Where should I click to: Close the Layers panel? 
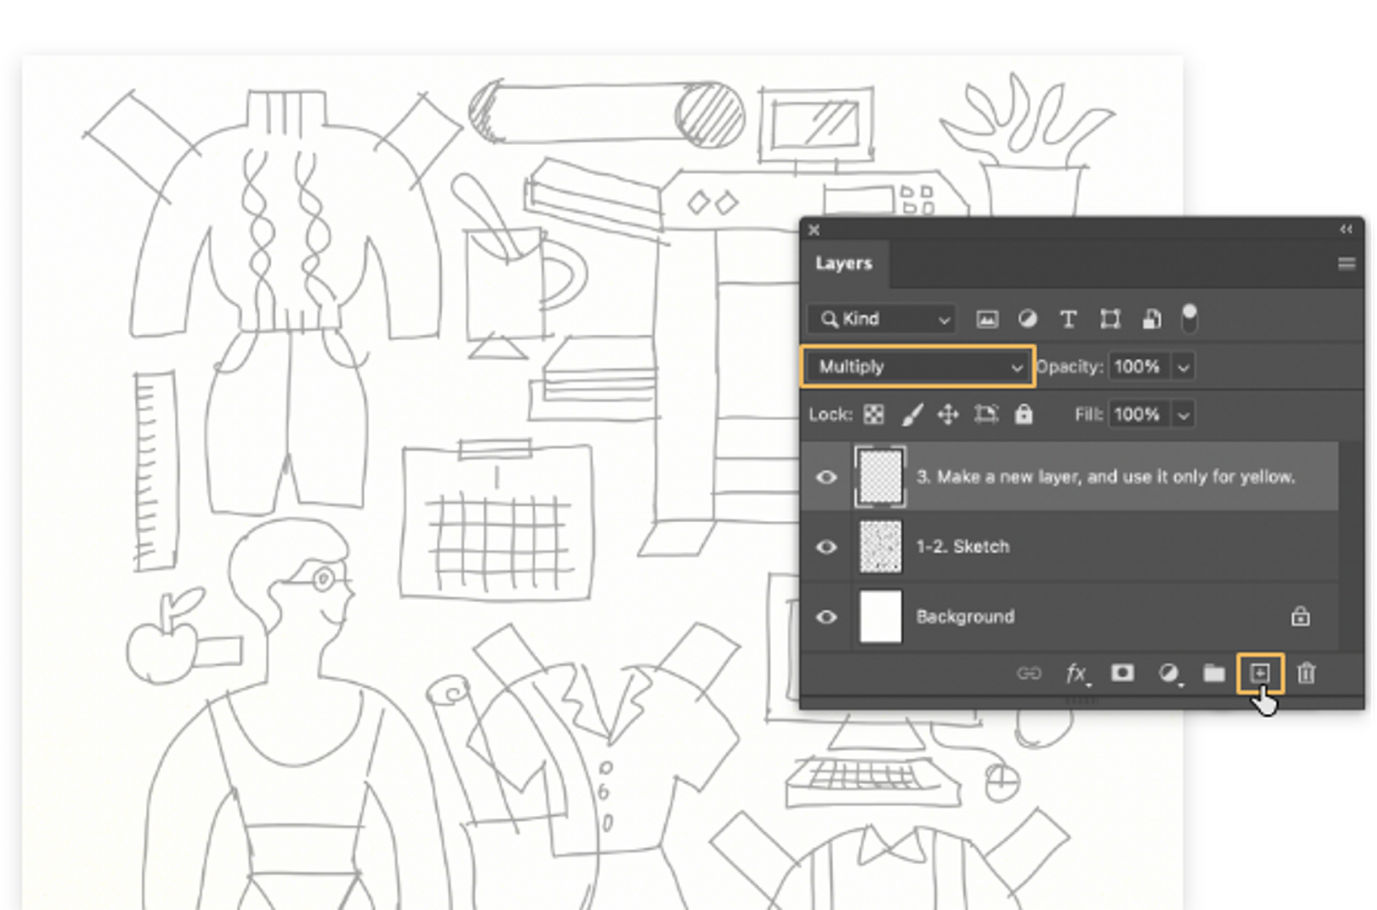coord(814,229)
